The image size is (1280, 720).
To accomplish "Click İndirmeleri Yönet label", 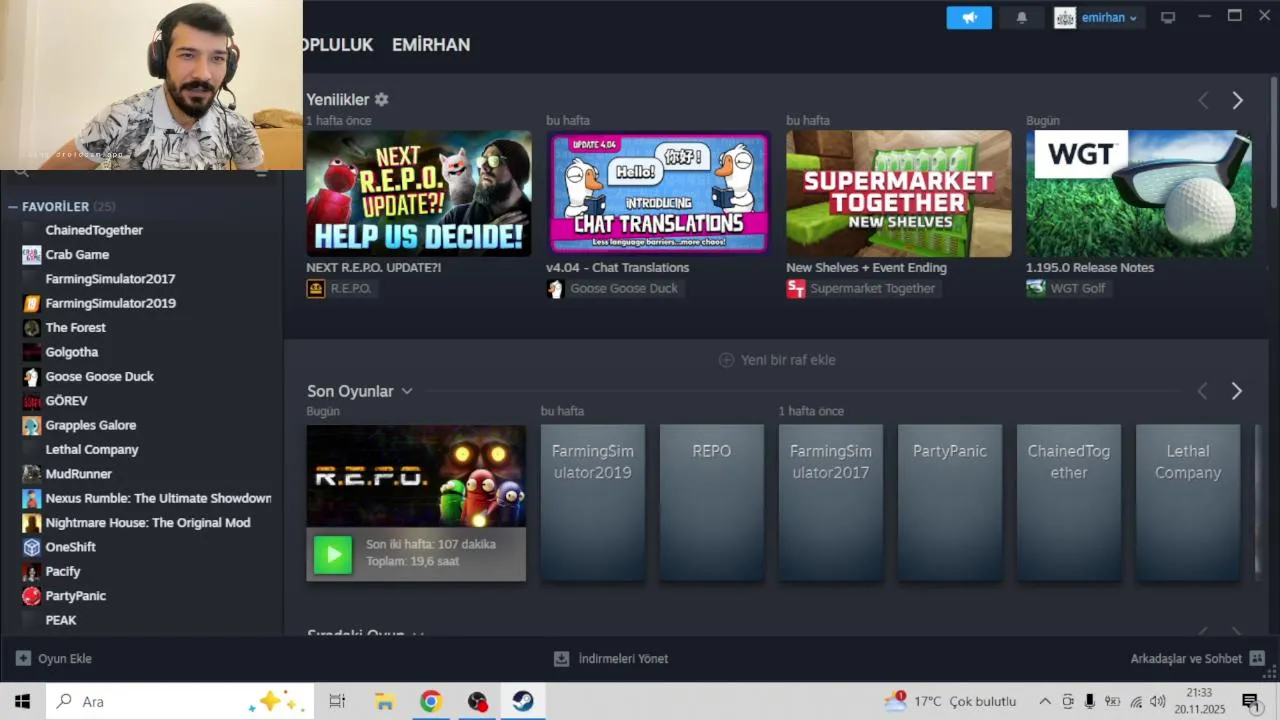I will click(x=623, y=659).
